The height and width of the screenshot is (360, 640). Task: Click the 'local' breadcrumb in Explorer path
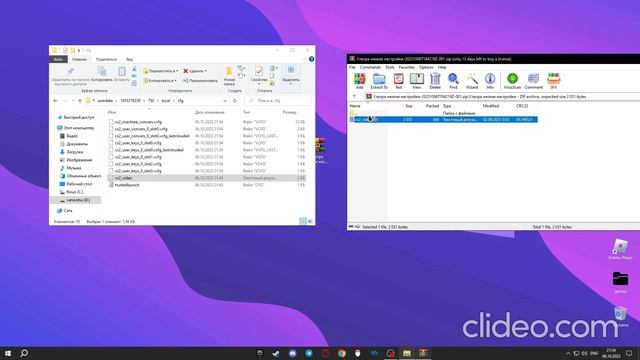(166, 100)
